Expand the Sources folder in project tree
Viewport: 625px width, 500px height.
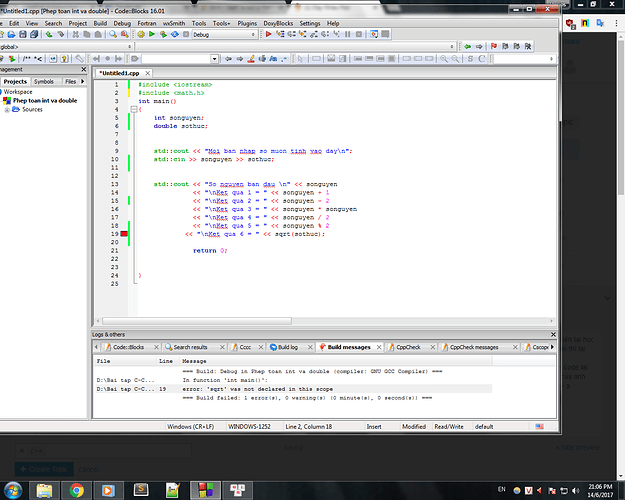[7, 109]
